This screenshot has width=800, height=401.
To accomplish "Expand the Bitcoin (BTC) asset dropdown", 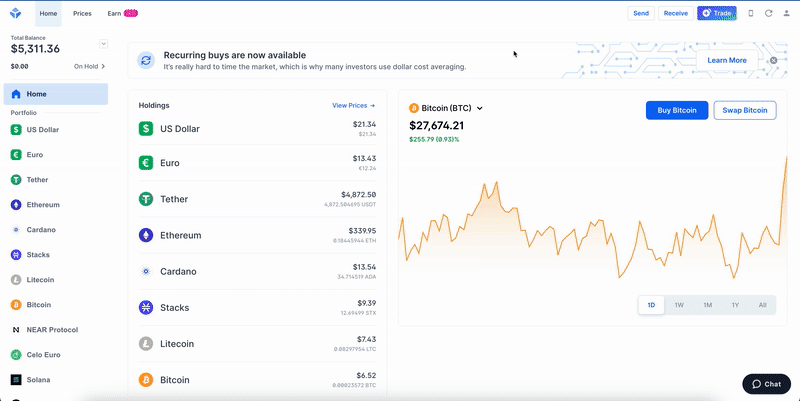I will click(x=480, y=108).
